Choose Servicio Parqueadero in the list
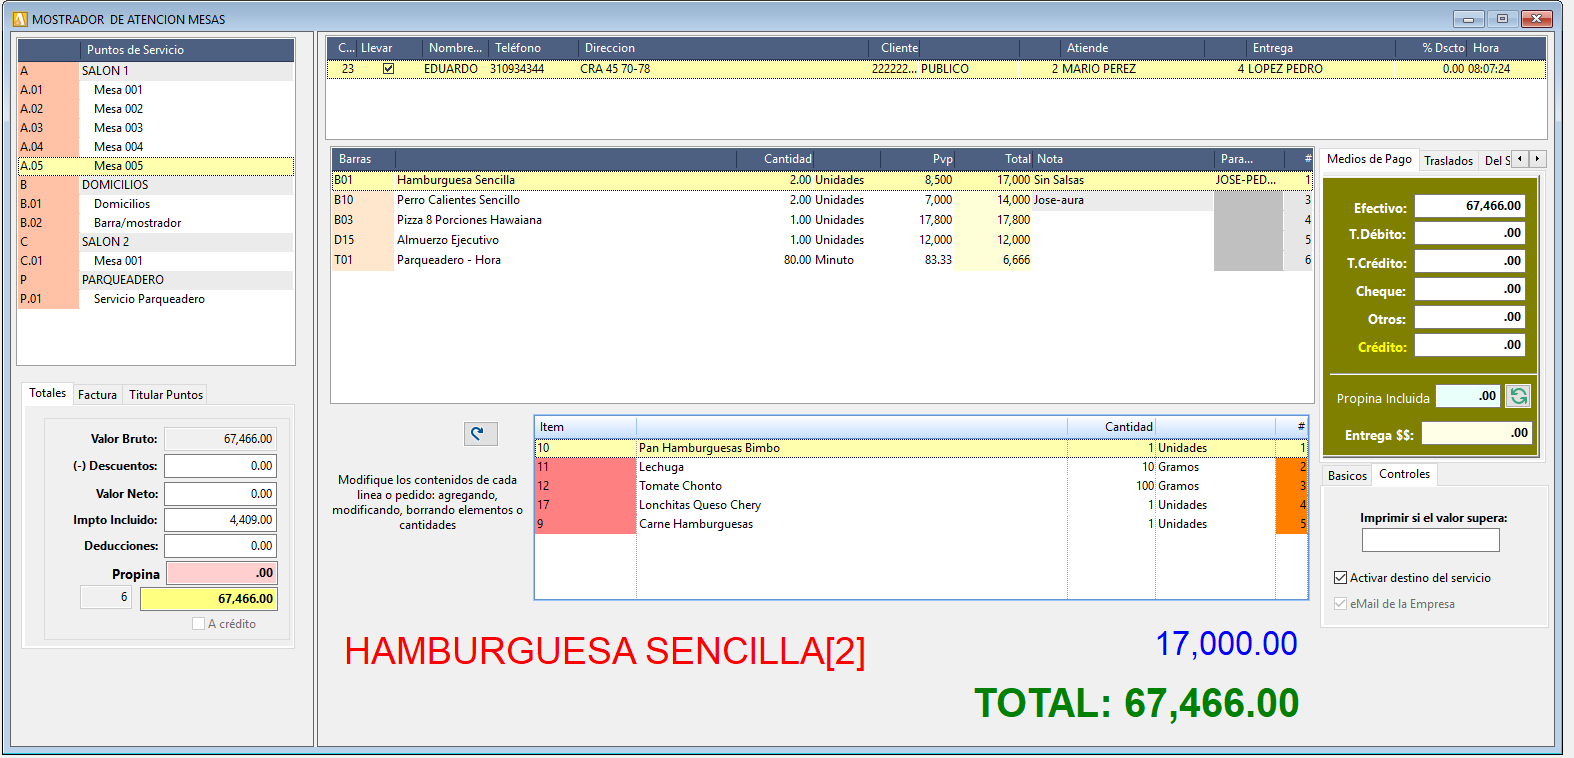The image size is (1574, 758). point(149,299)
